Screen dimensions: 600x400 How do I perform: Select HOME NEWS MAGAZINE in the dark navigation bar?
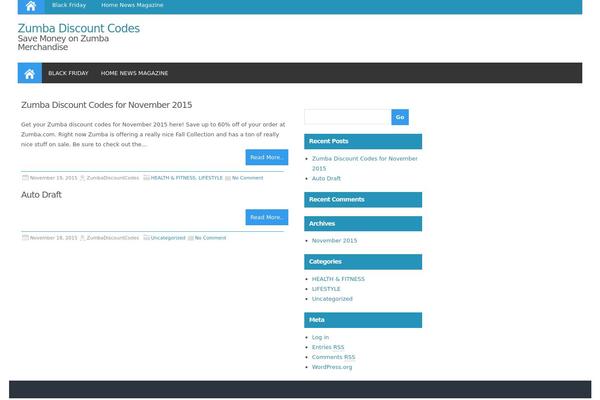[134, 73]
